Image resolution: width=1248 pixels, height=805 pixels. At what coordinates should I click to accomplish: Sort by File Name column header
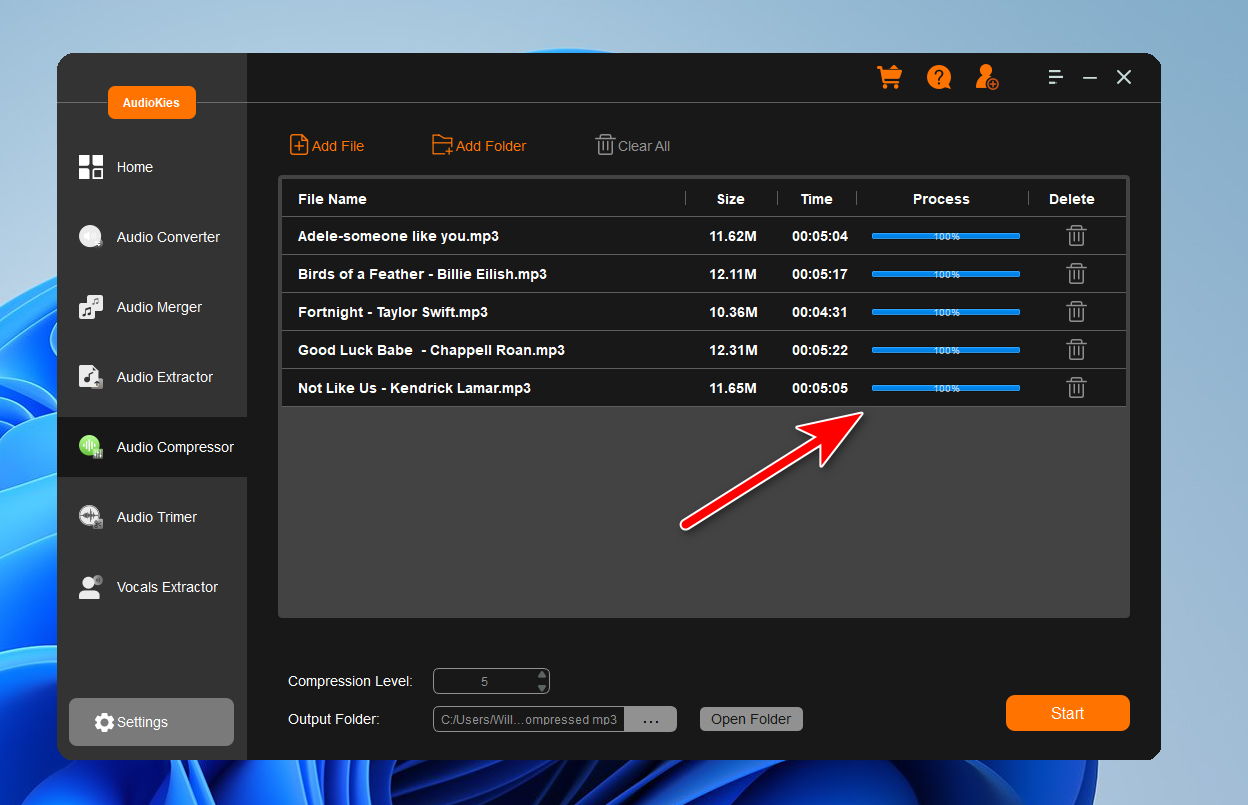[332, 199]
